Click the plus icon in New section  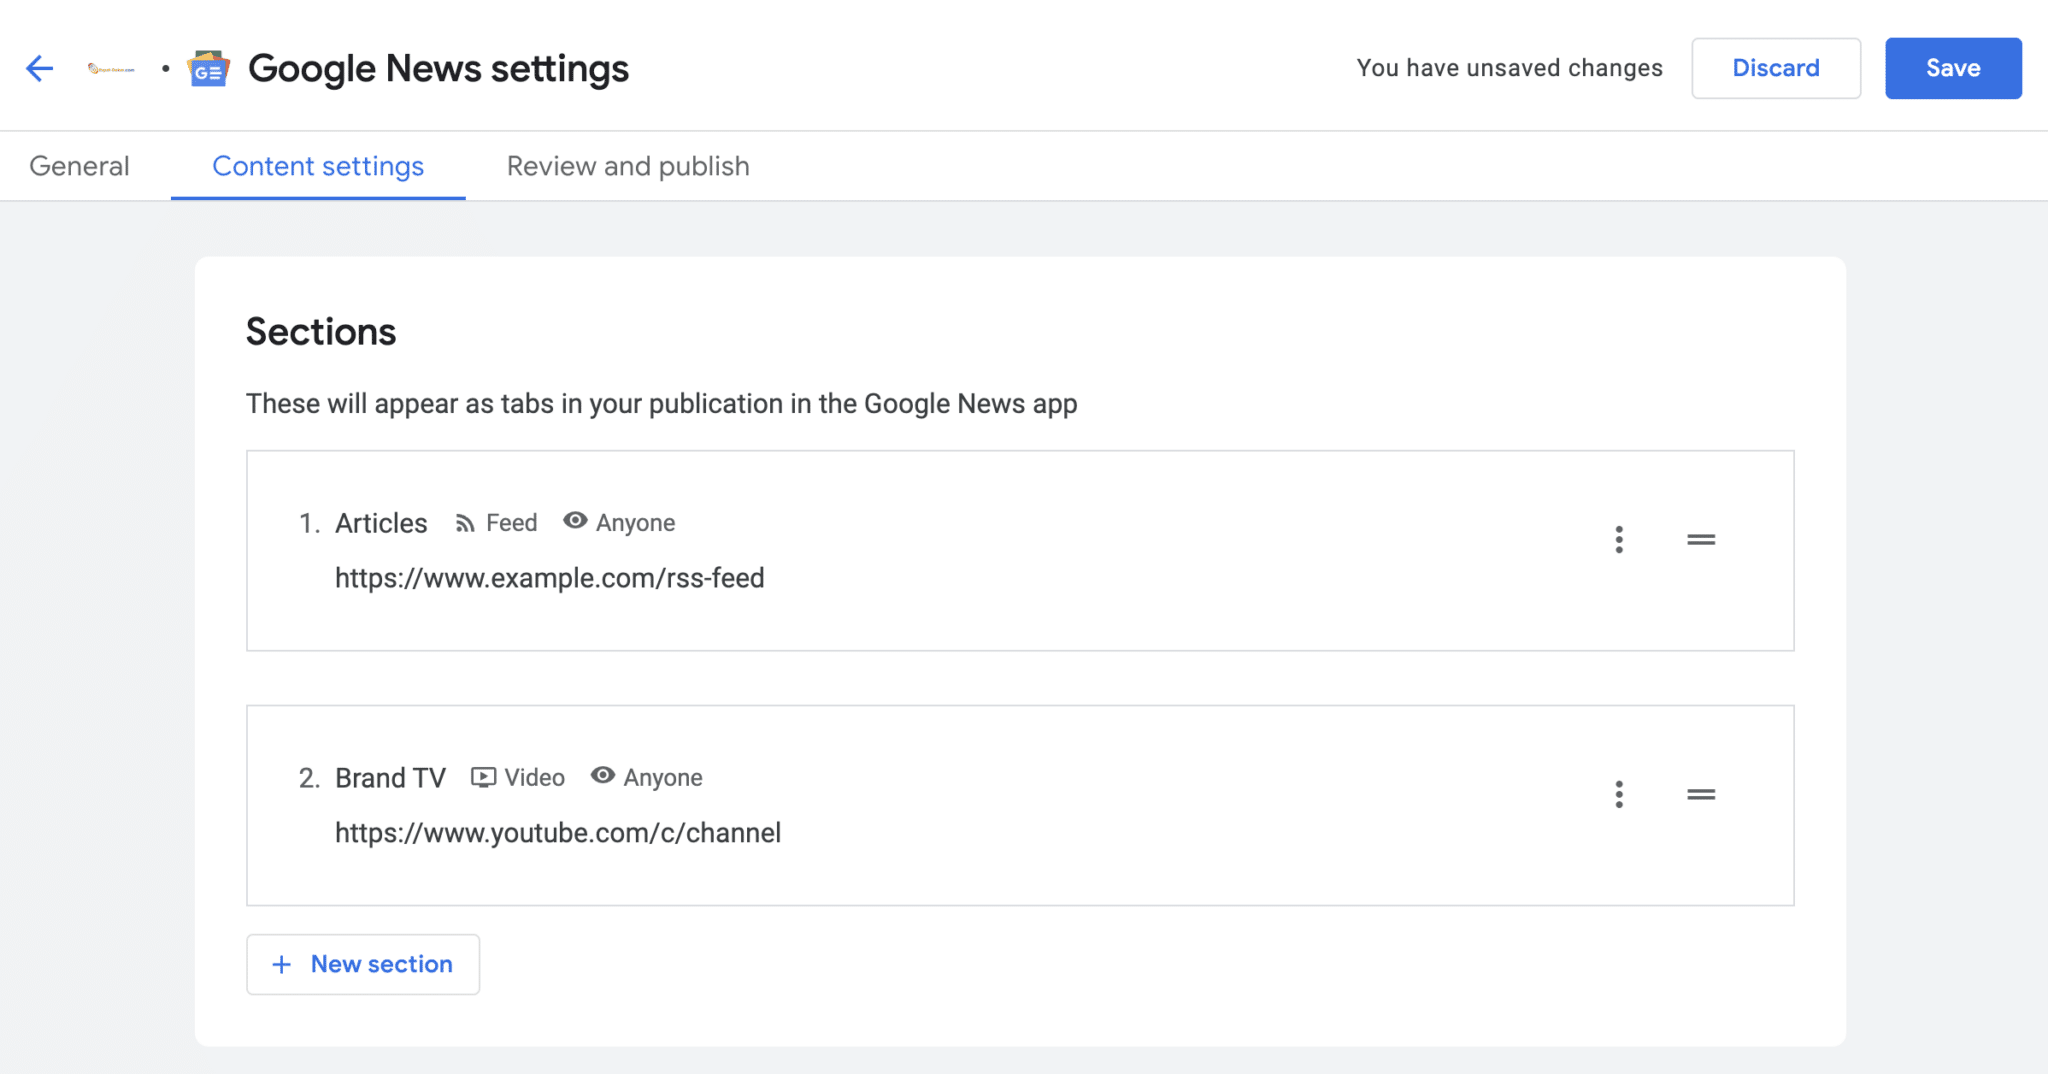pos(282,964)
